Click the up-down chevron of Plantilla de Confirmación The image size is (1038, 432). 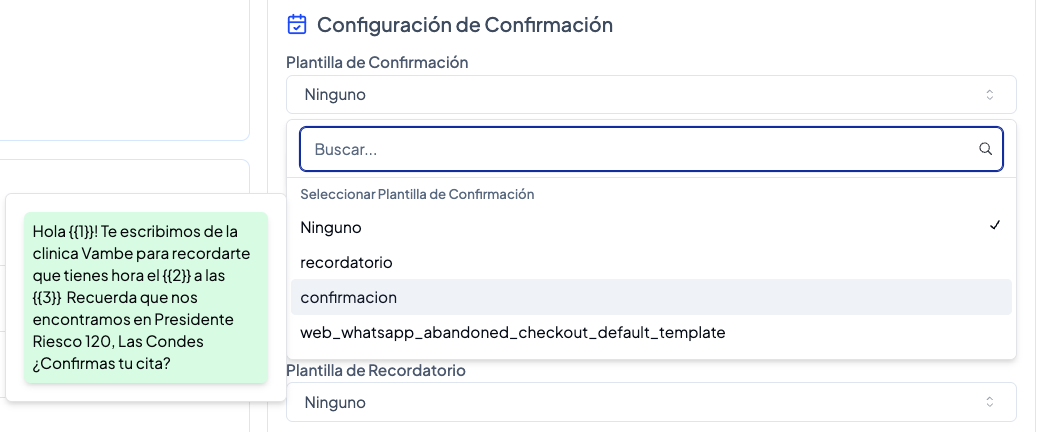click(x=990, y=95)
